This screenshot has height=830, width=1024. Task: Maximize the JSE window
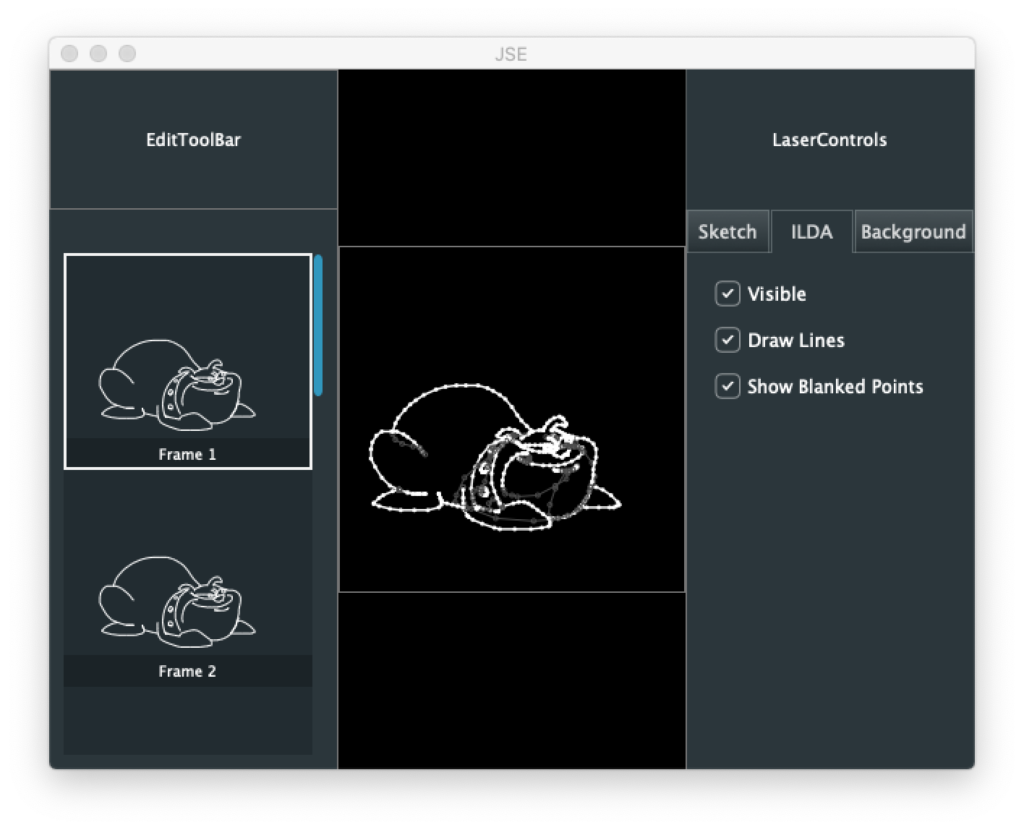point(127,54)
